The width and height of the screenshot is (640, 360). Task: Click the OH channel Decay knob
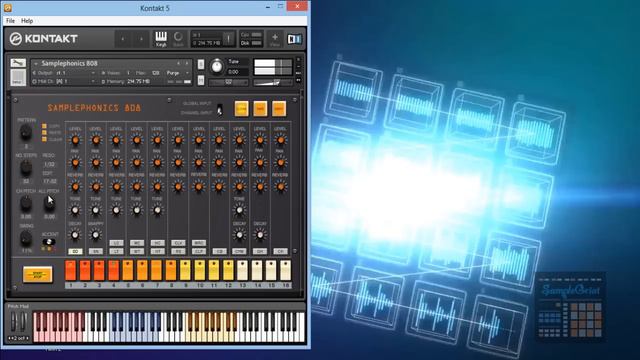[260, 235]
